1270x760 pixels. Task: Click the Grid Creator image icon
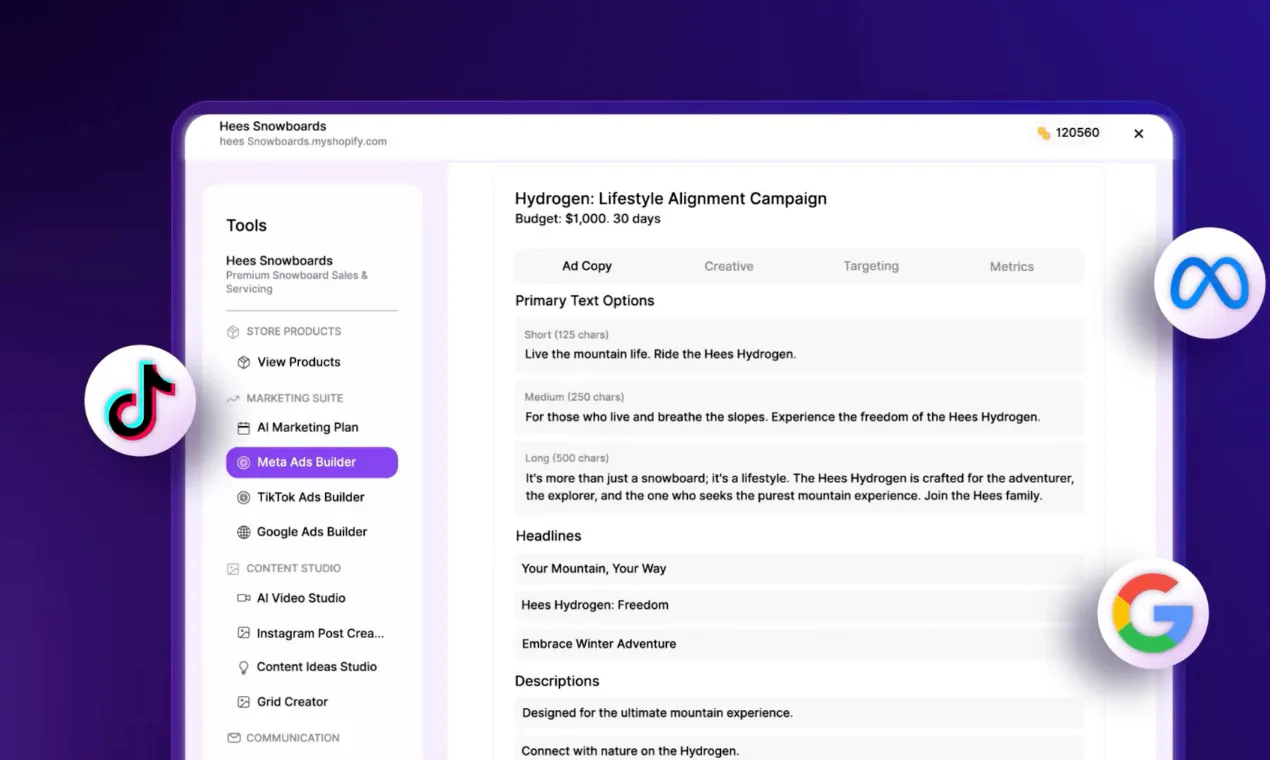[x=243, y=702]
